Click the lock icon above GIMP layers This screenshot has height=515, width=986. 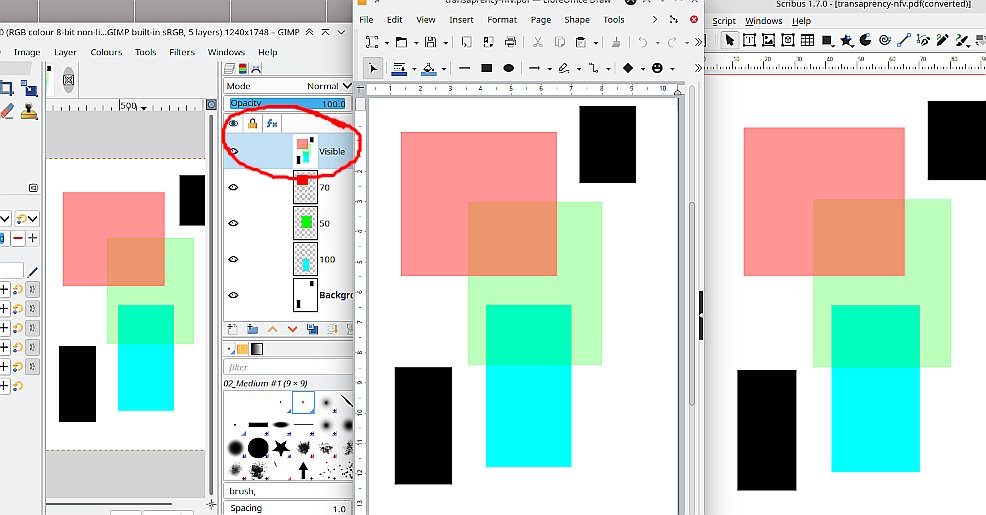[x=252, y=123]
